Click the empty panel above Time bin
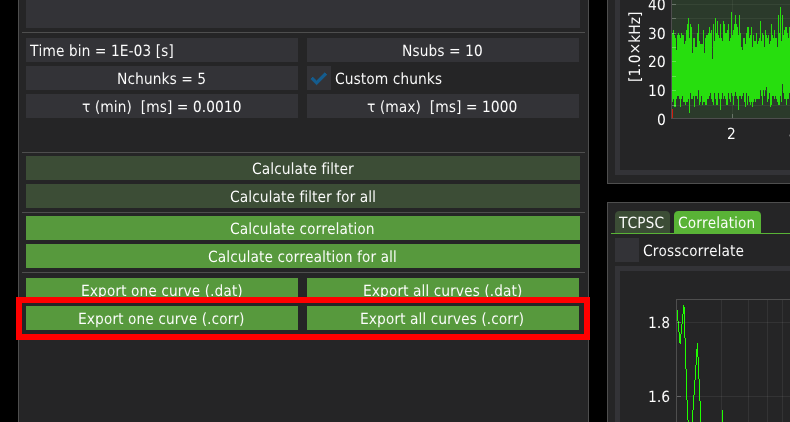The height and width of the screenshot is (422, 790). point(302,12)
